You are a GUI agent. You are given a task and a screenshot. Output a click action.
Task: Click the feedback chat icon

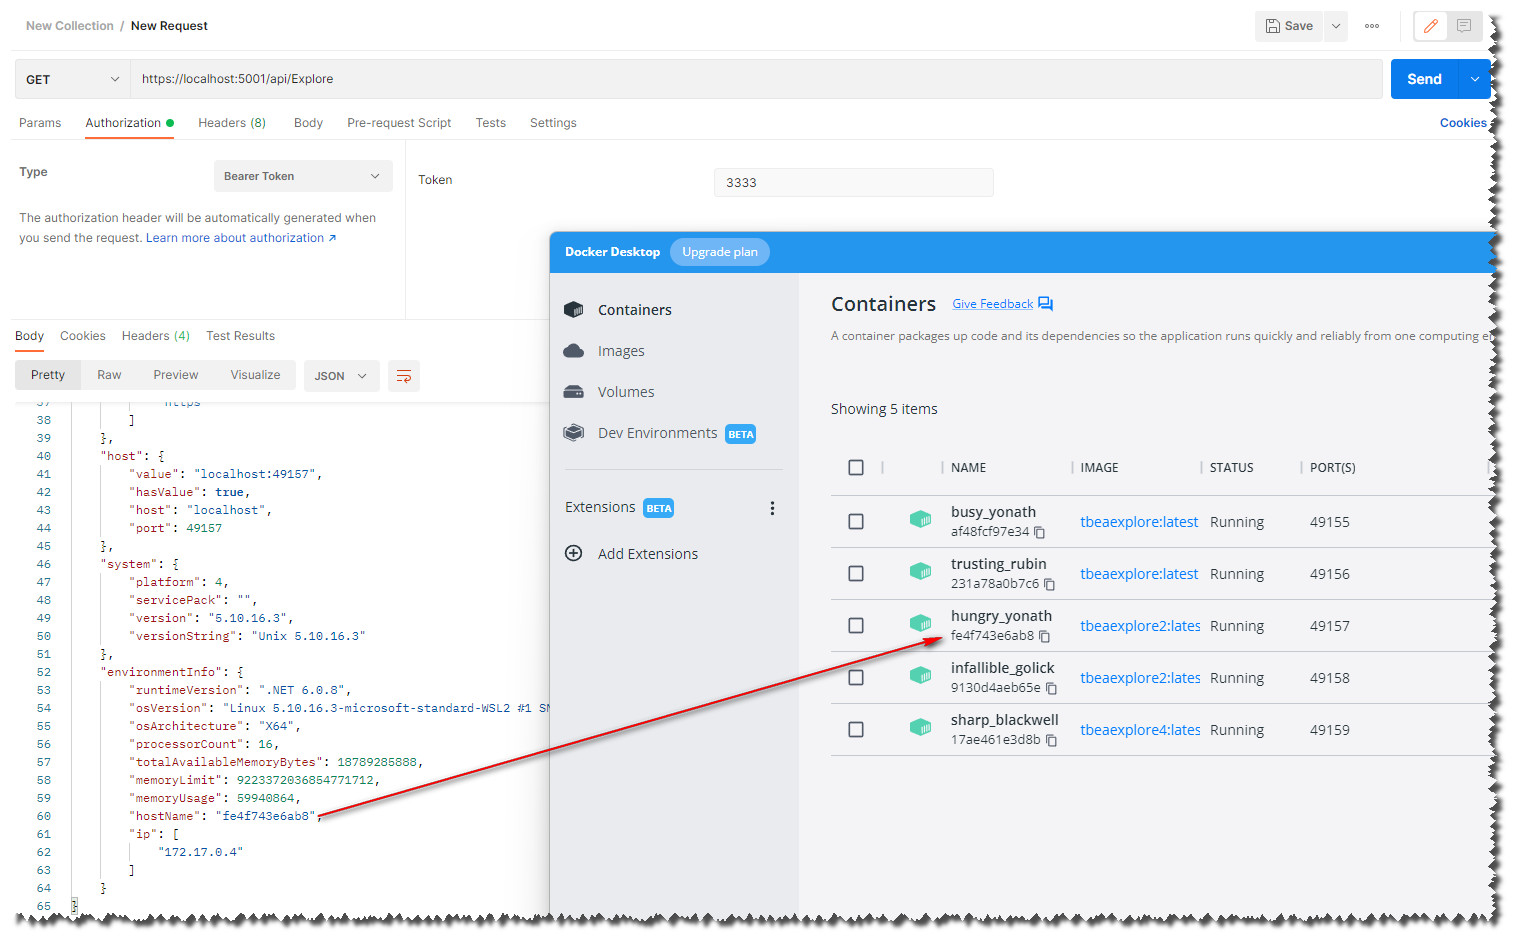[1046, 304]
